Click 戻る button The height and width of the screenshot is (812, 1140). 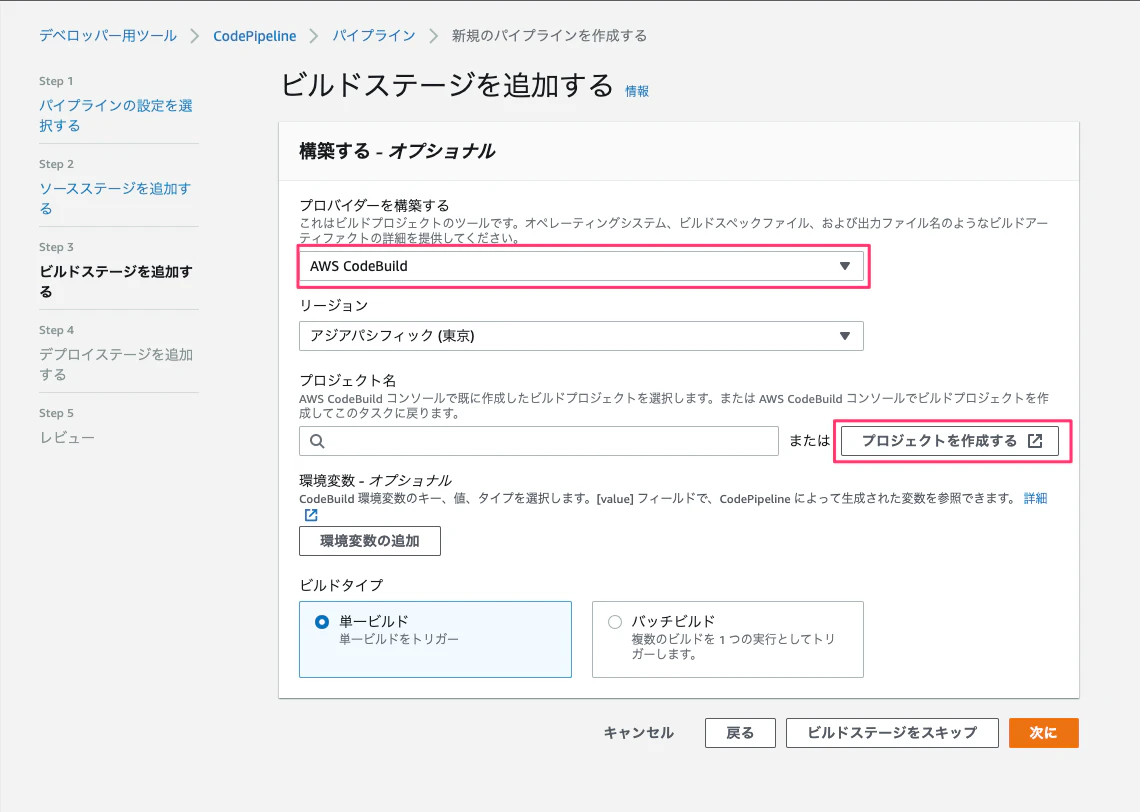point(740,733)
